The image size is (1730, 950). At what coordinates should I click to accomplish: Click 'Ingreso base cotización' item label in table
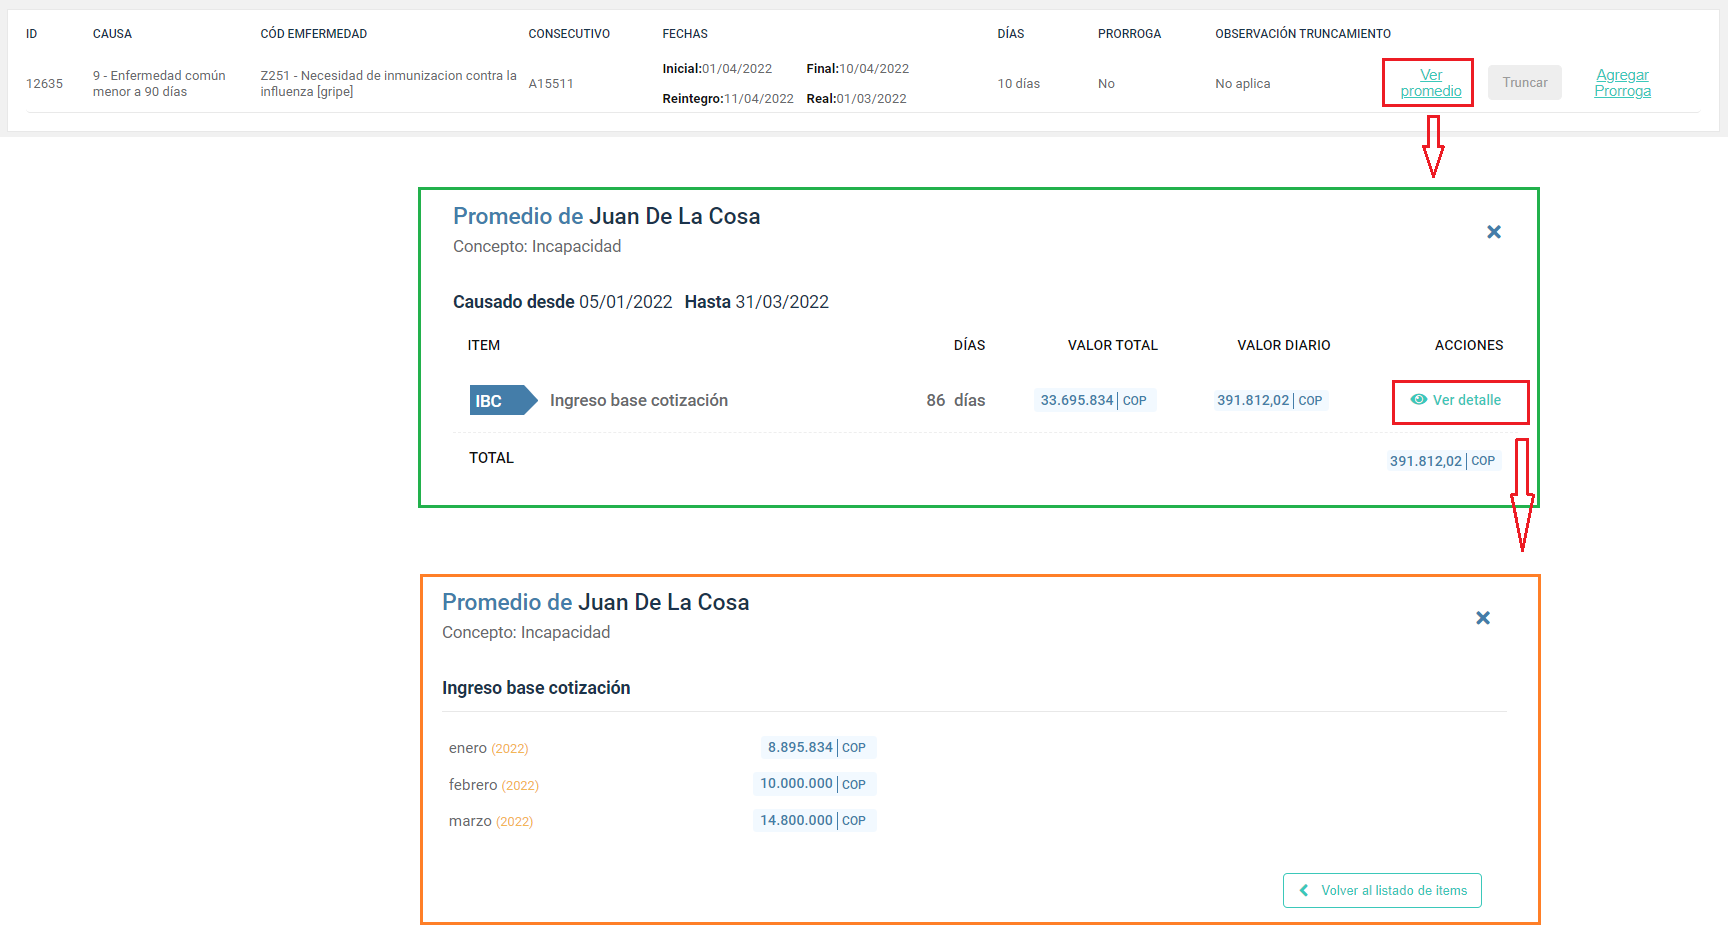(x=639, y=400)
